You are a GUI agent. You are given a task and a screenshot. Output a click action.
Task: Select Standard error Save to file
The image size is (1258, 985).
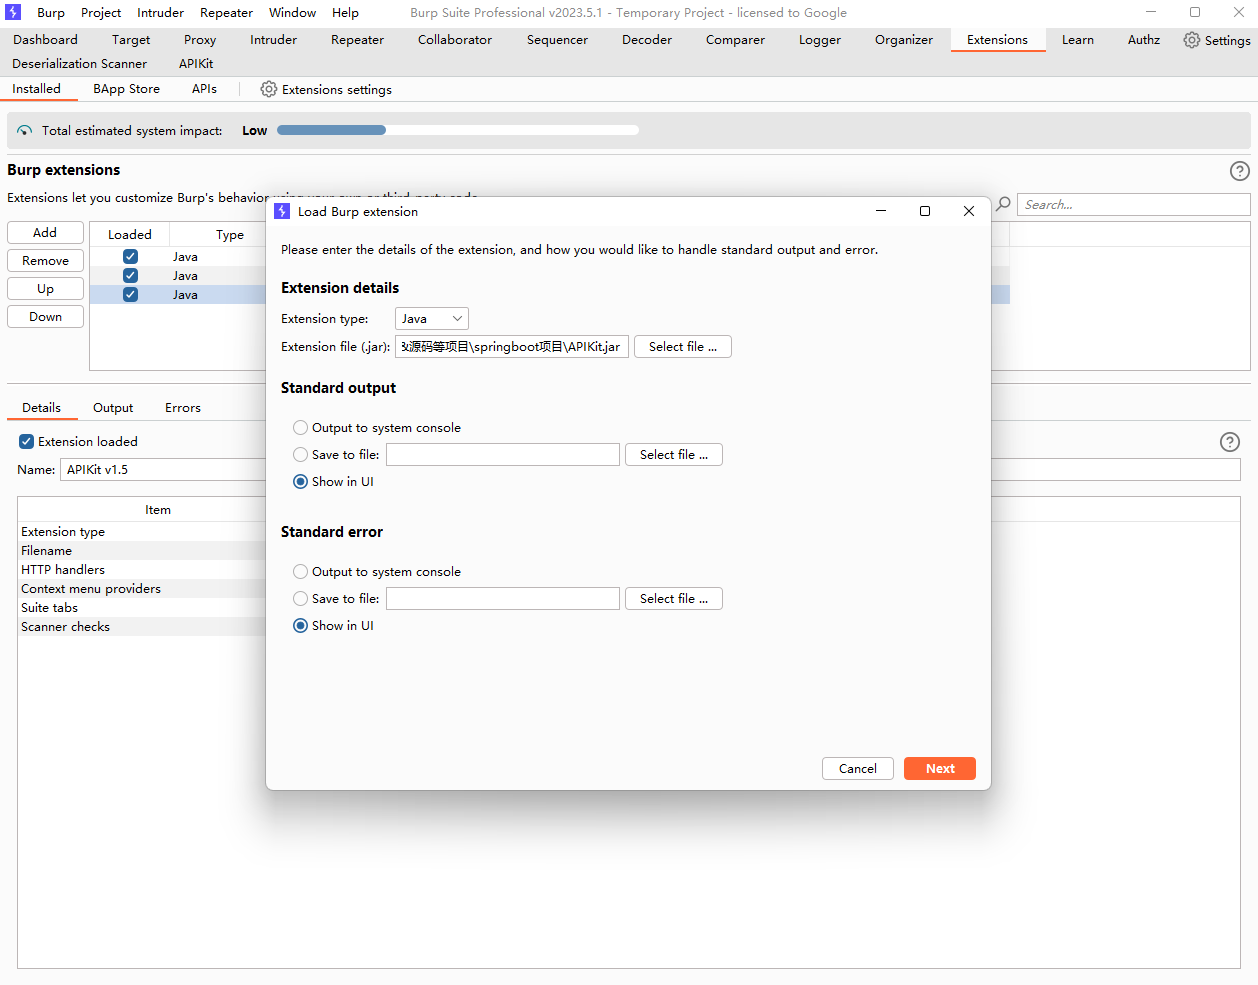[x=300, y=598]
